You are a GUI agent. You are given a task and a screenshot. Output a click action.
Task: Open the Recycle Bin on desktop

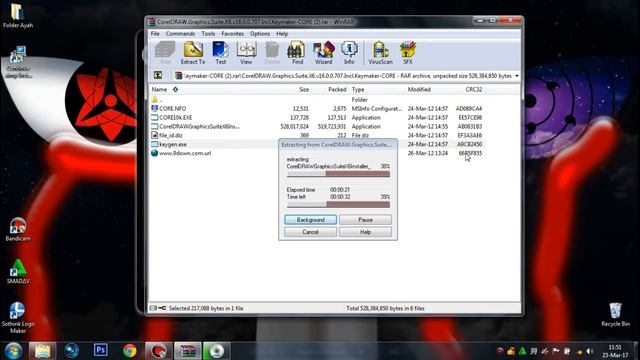pos(615,315)
